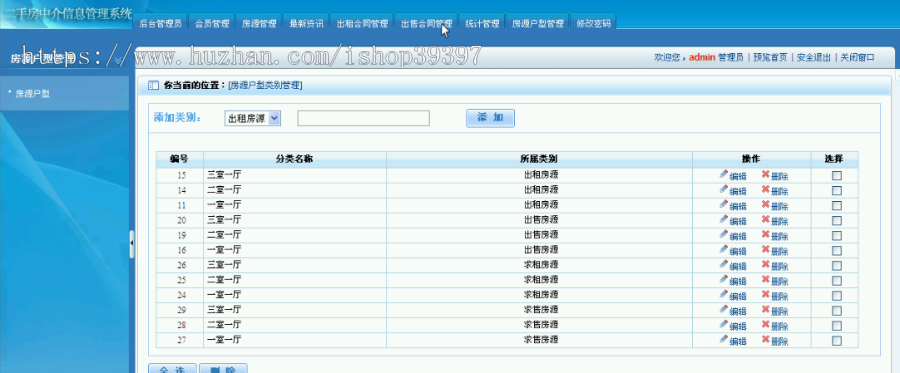Open the 出租房源 category dropdown
The width and height of the screenshot is (900, 373).
(x=252, y=118)
